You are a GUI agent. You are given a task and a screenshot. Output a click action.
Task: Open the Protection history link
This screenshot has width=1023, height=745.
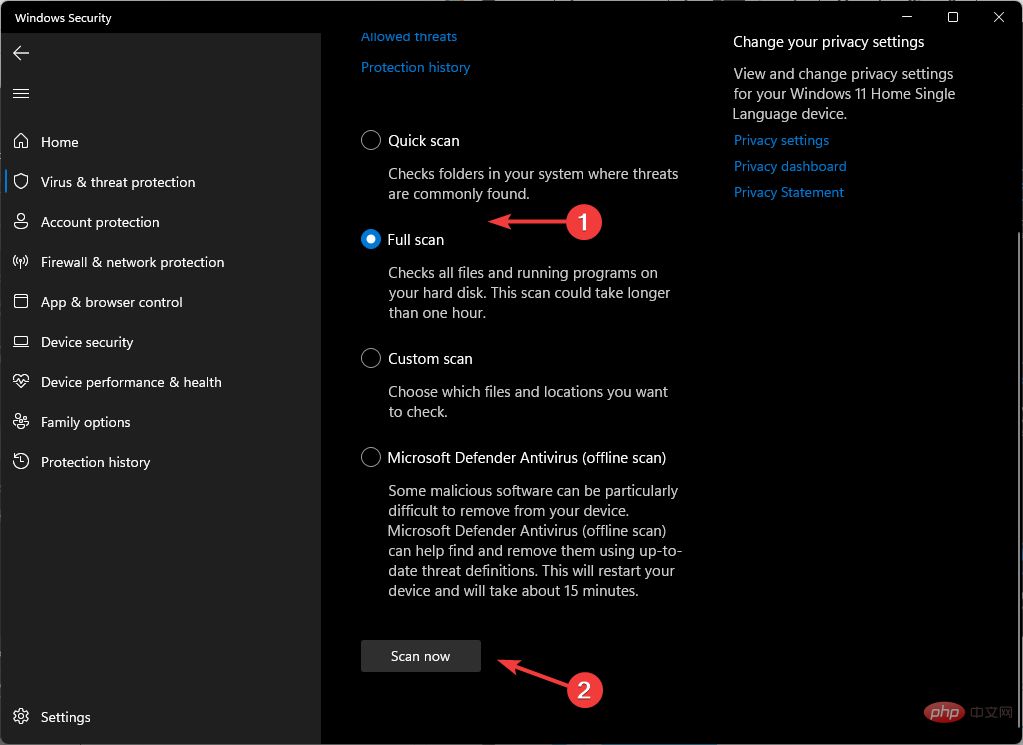click(415, 68)
